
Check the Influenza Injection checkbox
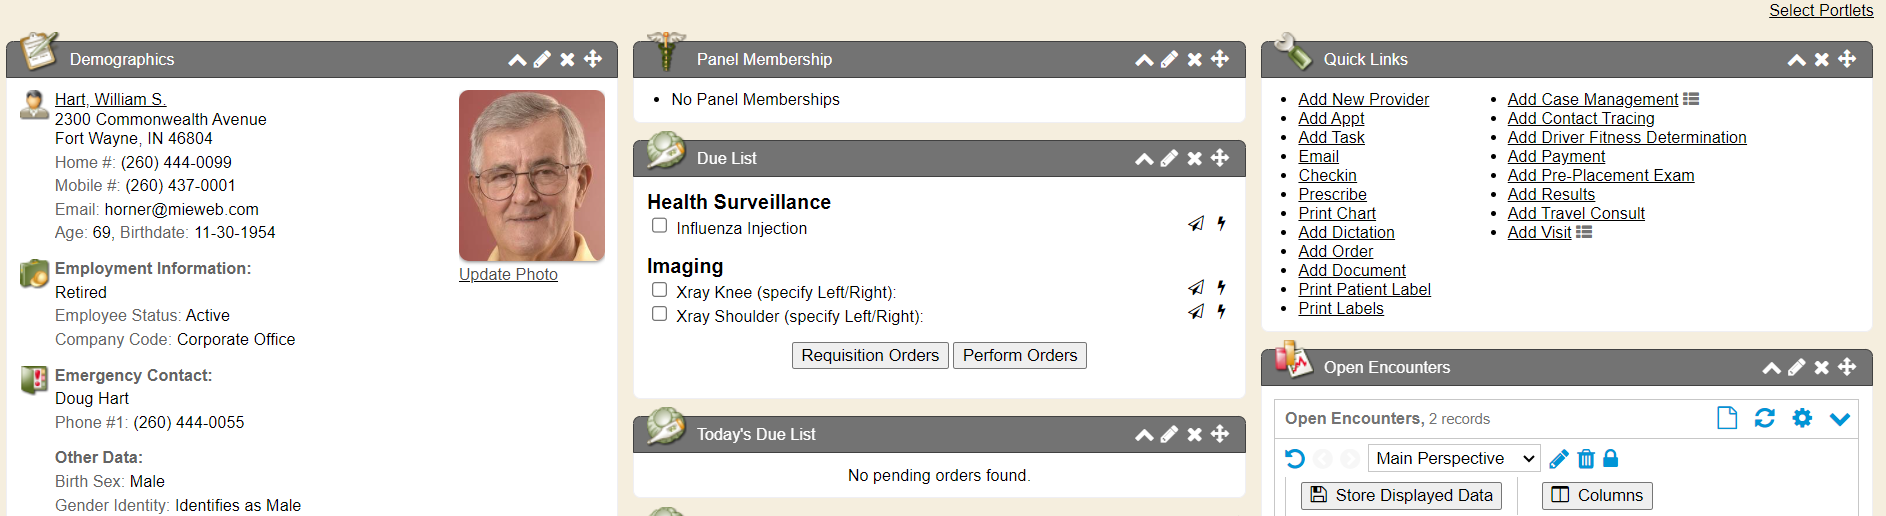(x=660, y=226)
